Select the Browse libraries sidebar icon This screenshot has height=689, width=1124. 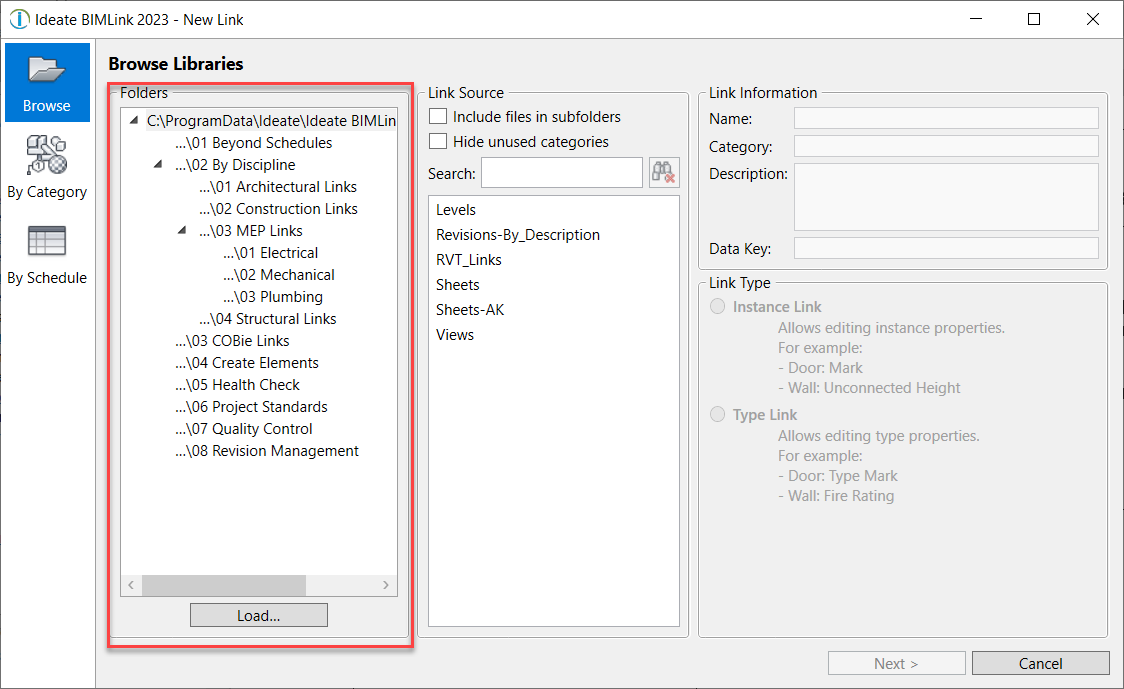(47, 82)
